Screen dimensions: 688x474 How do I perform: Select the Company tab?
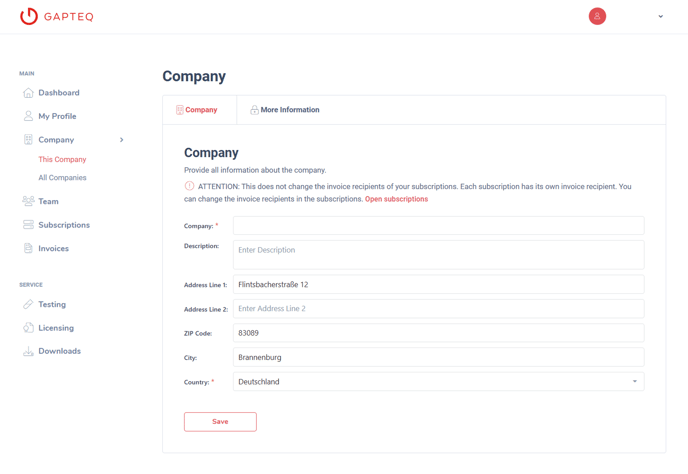coord(197,110)
